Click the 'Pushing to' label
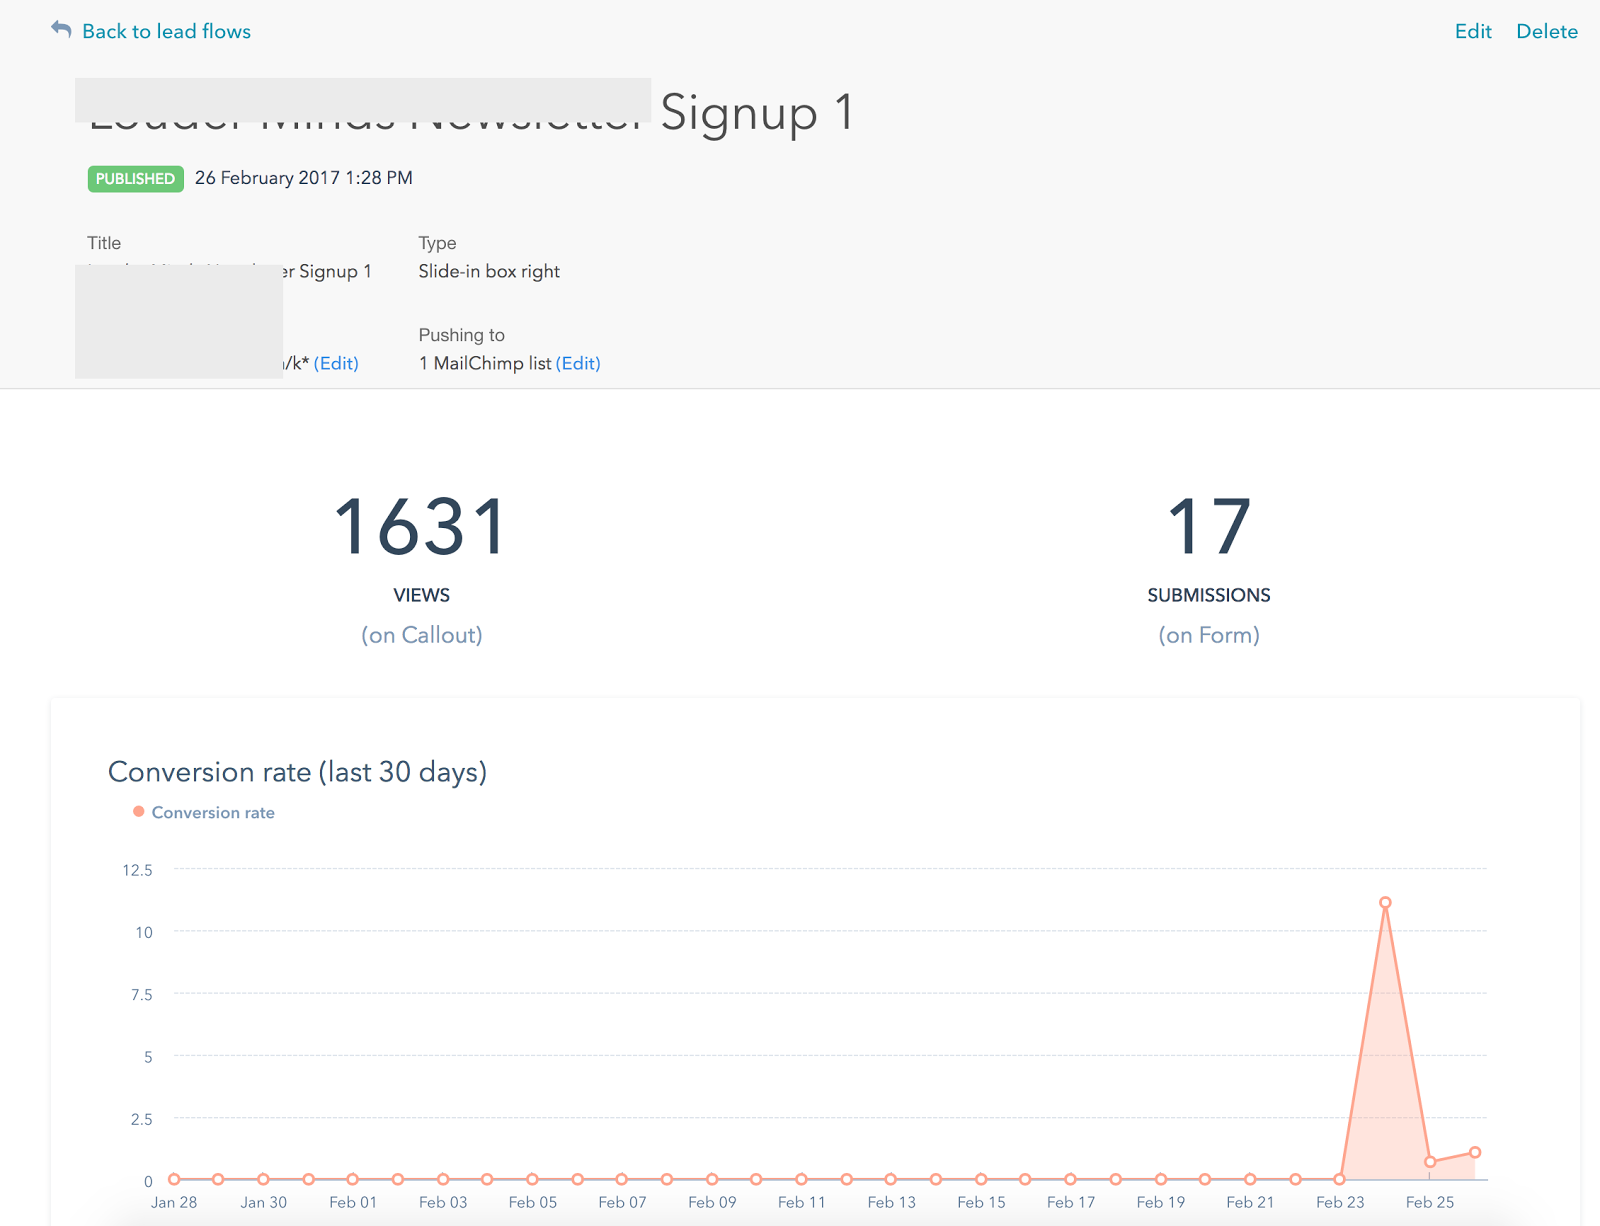The image size is (1600, 1226). pyautogui.click(x=462, y=335)
